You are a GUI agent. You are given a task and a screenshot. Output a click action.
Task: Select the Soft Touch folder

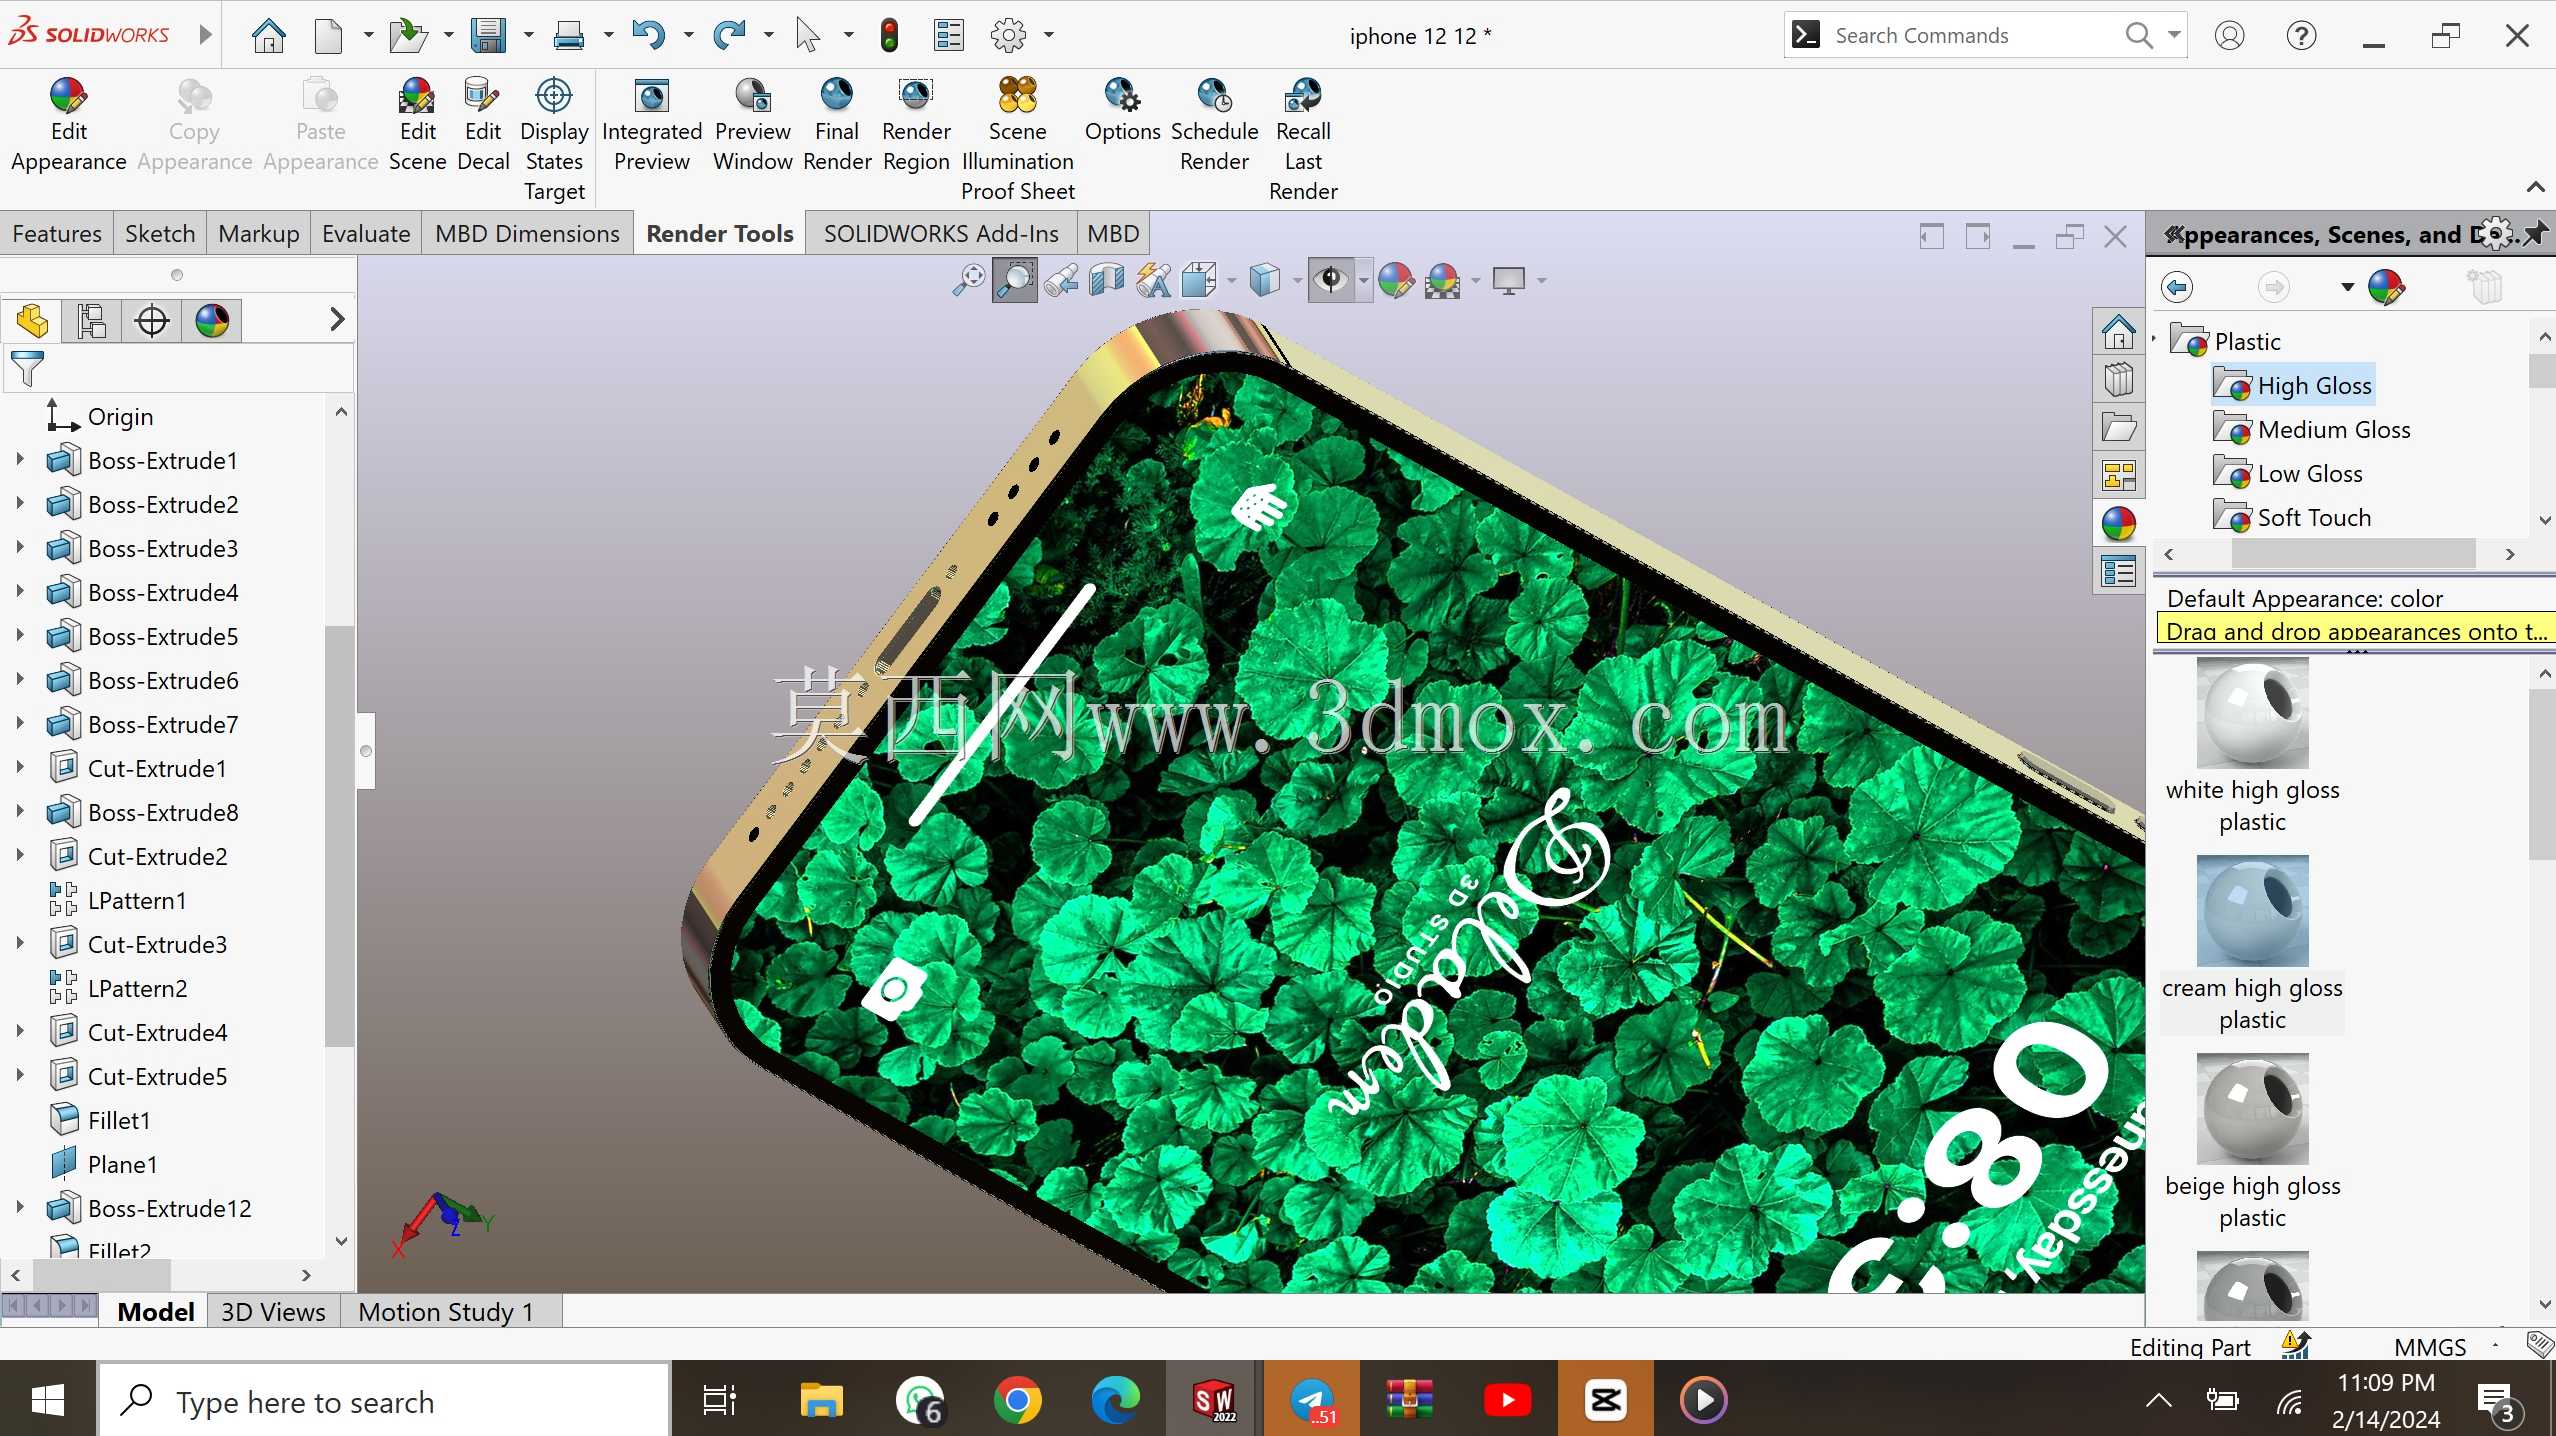2292,518
